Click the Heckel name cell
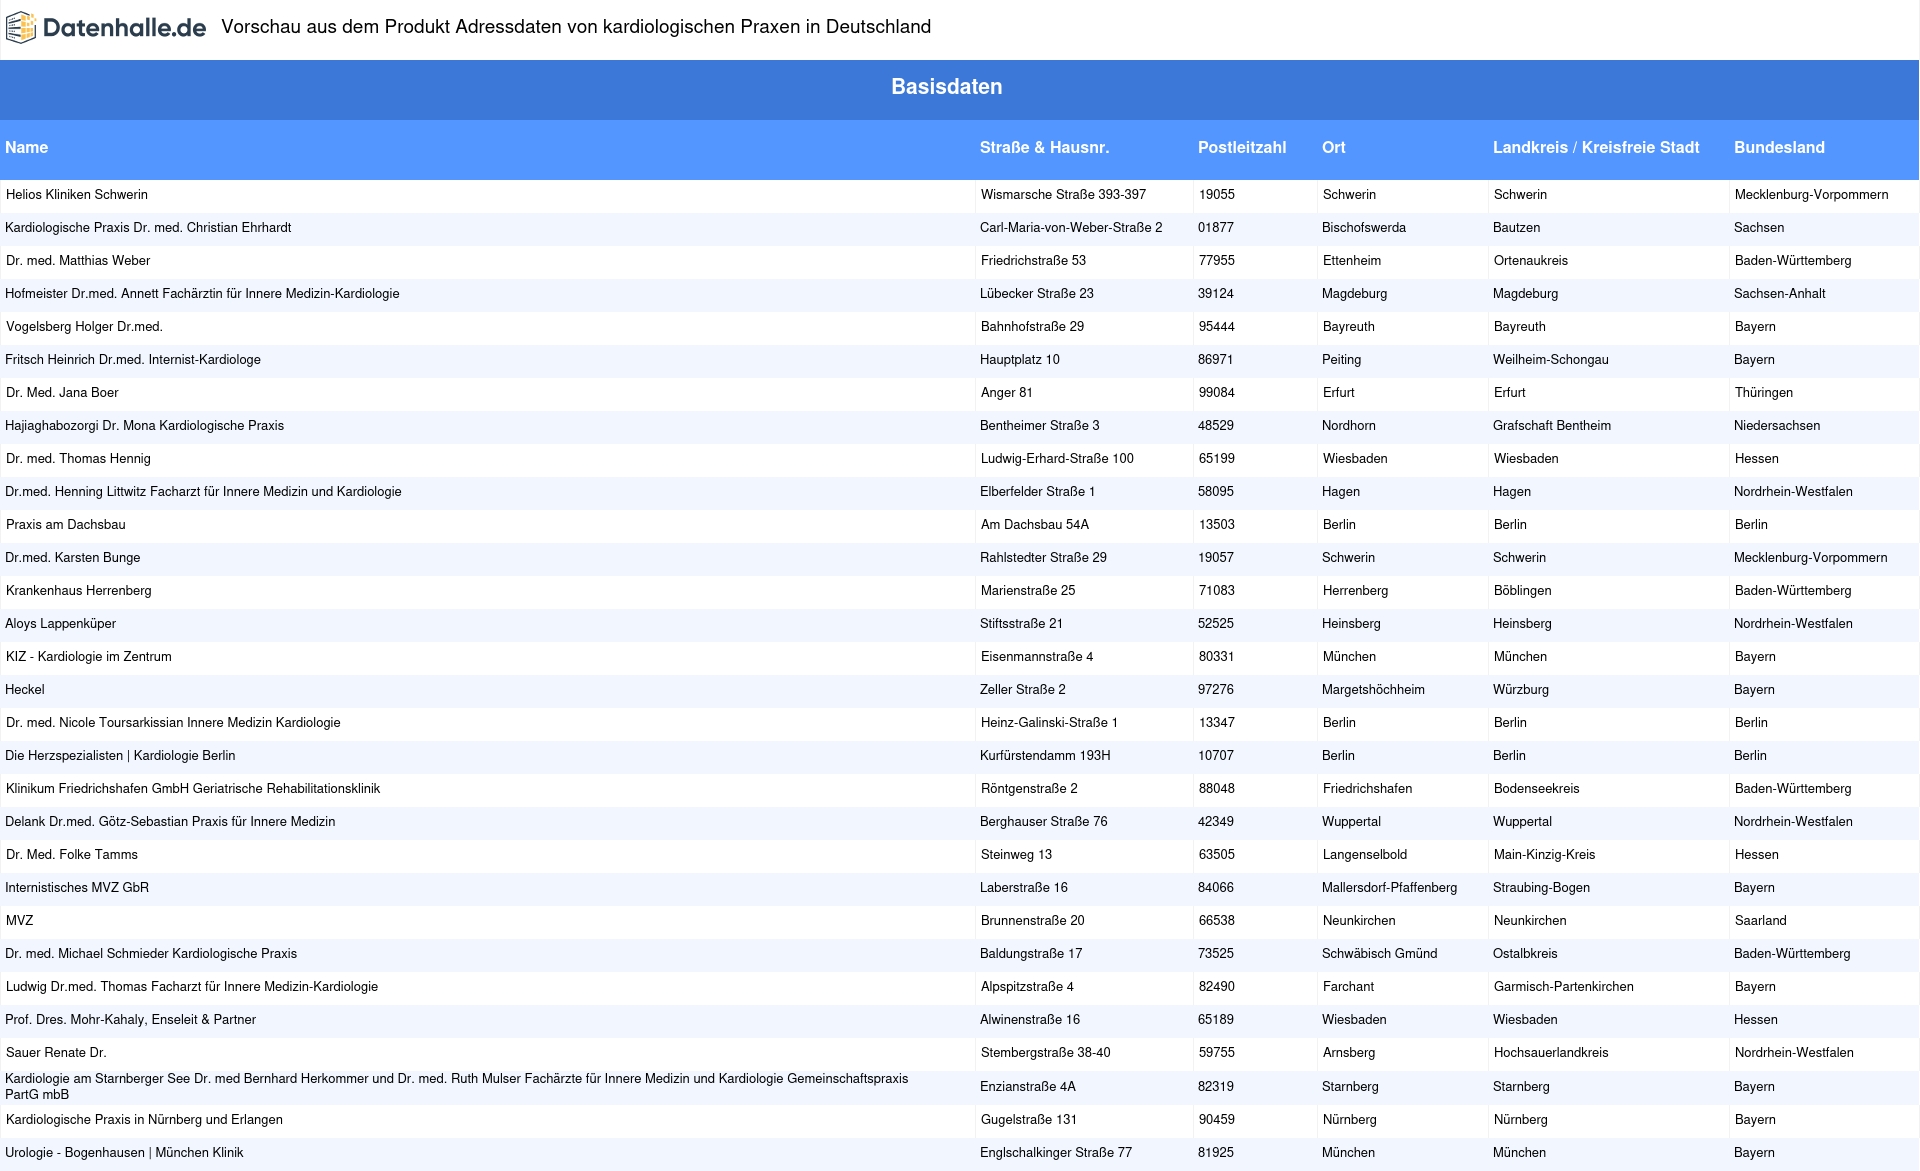The width and height of the screenshot is (1920, 1171). (x=25, y=690)
